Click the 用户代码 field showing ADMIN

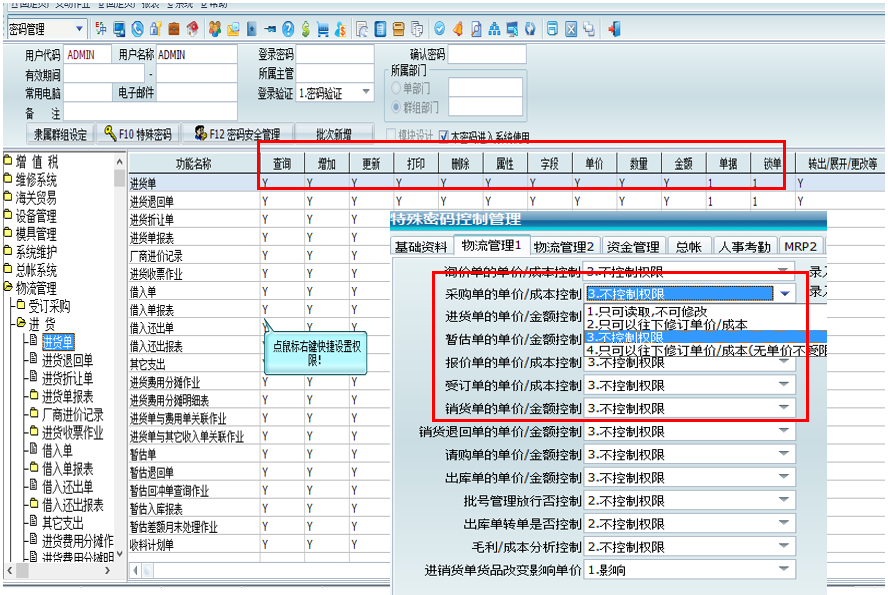pos(88,55)
